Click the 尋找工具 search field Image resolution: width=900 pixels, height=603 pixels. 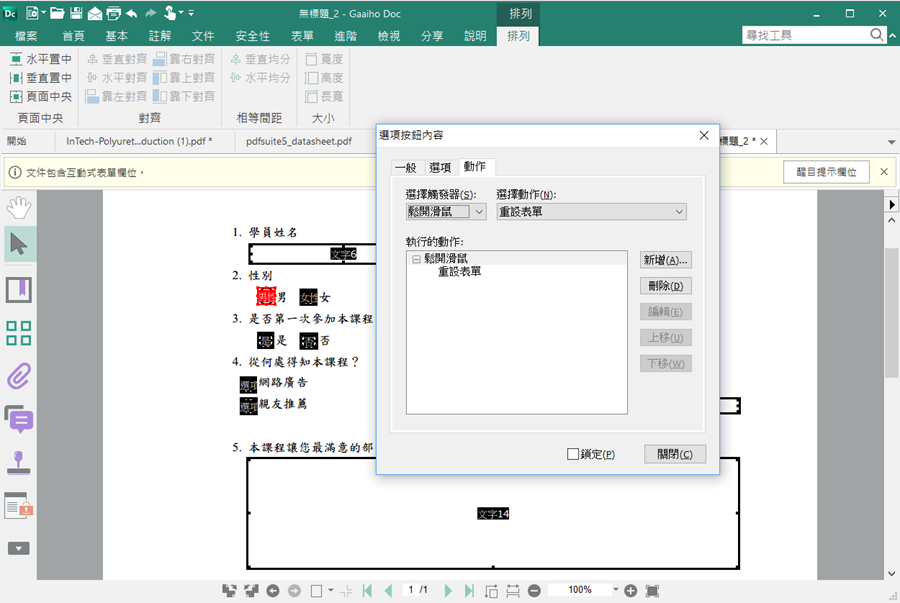point(805,35)
